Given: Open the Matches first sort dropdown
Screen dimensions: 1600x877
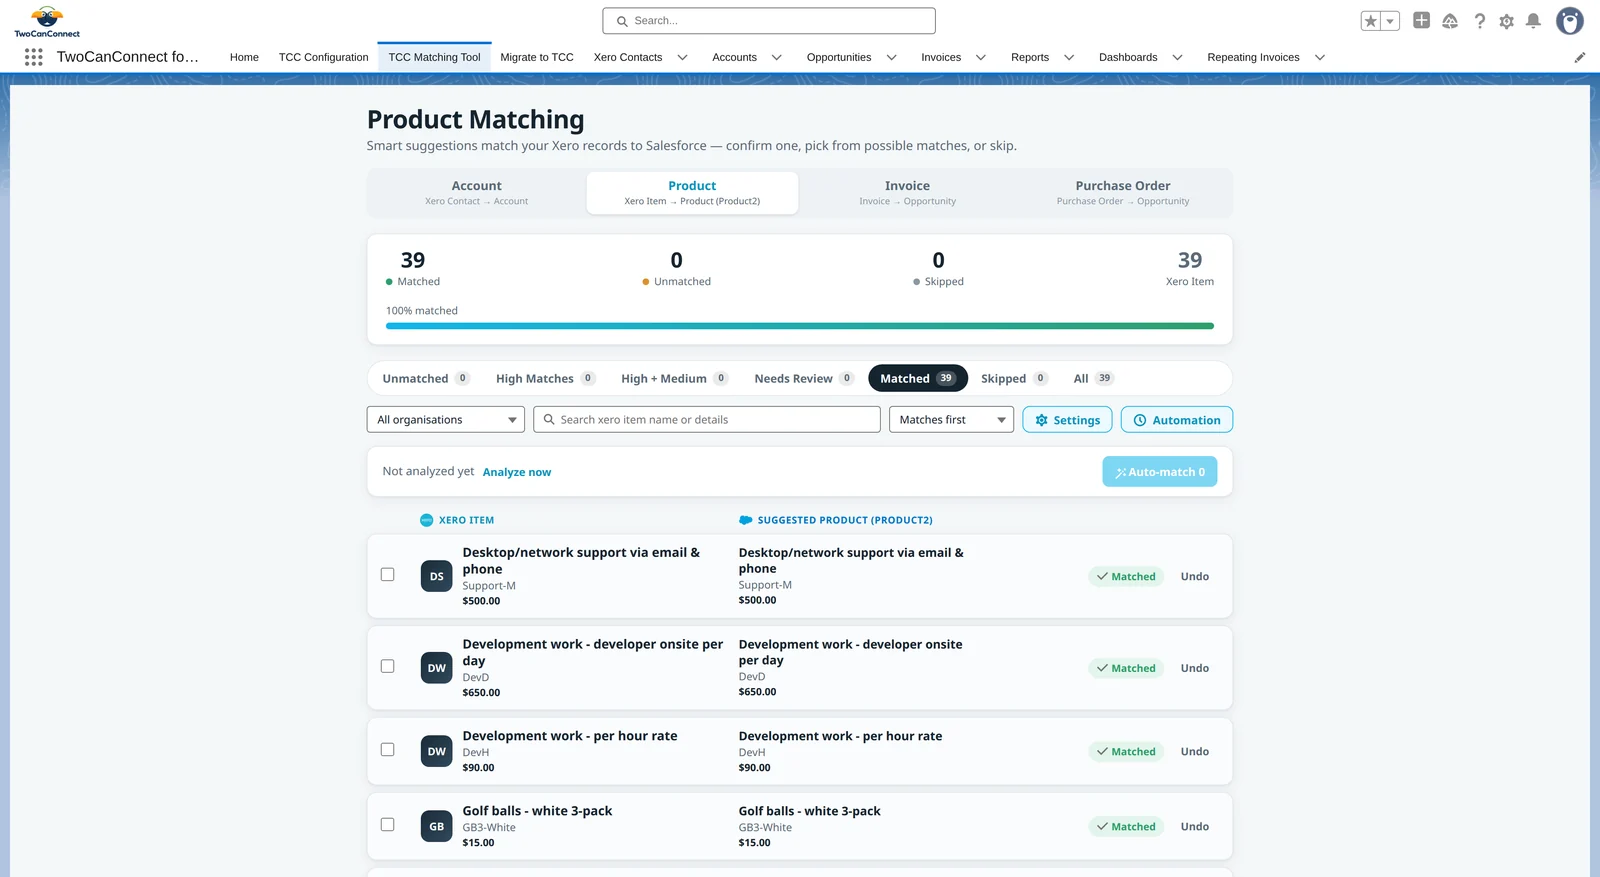Looking at the screenshot, I should [951, 420].
